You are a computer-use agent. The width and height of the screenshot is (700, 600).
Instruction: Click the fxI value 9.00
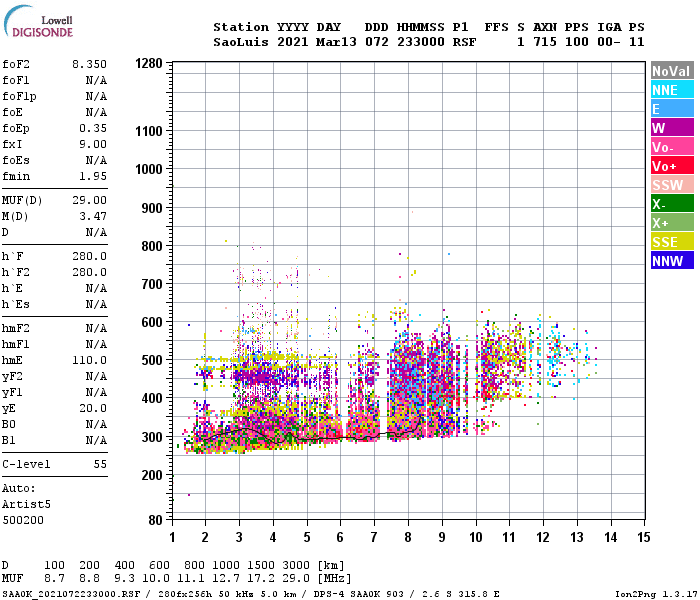pos(93,144)
